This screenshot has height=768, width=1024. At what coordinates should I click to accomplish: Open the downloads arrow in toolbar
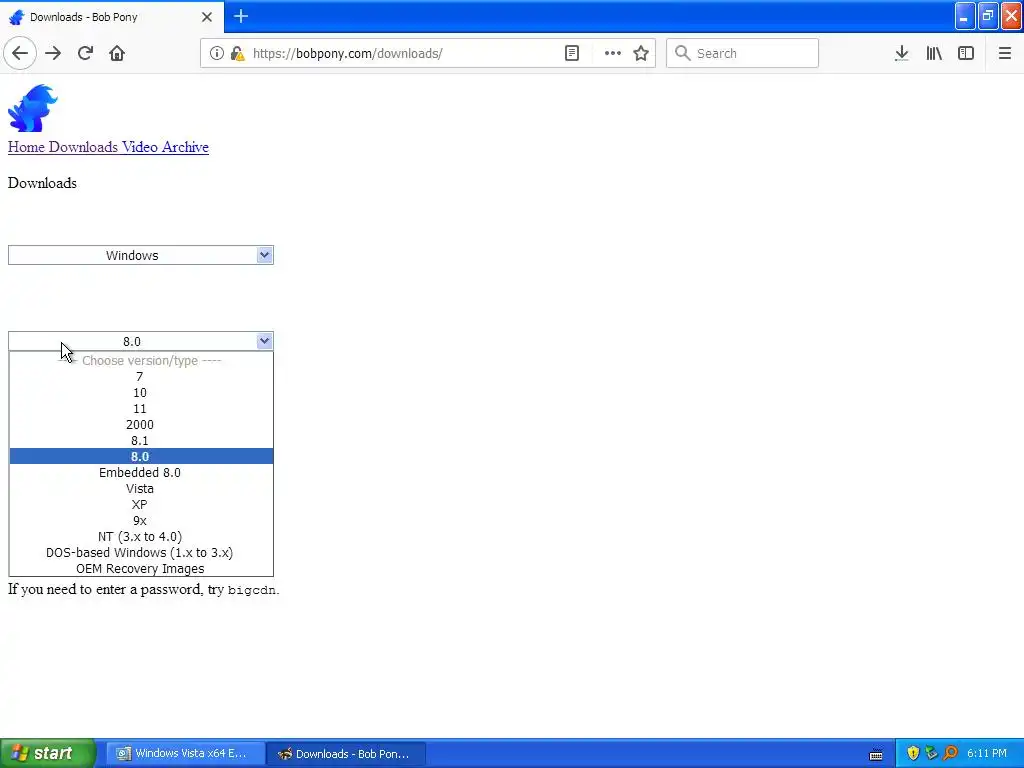pyautogui.click(x=901, y=53)
